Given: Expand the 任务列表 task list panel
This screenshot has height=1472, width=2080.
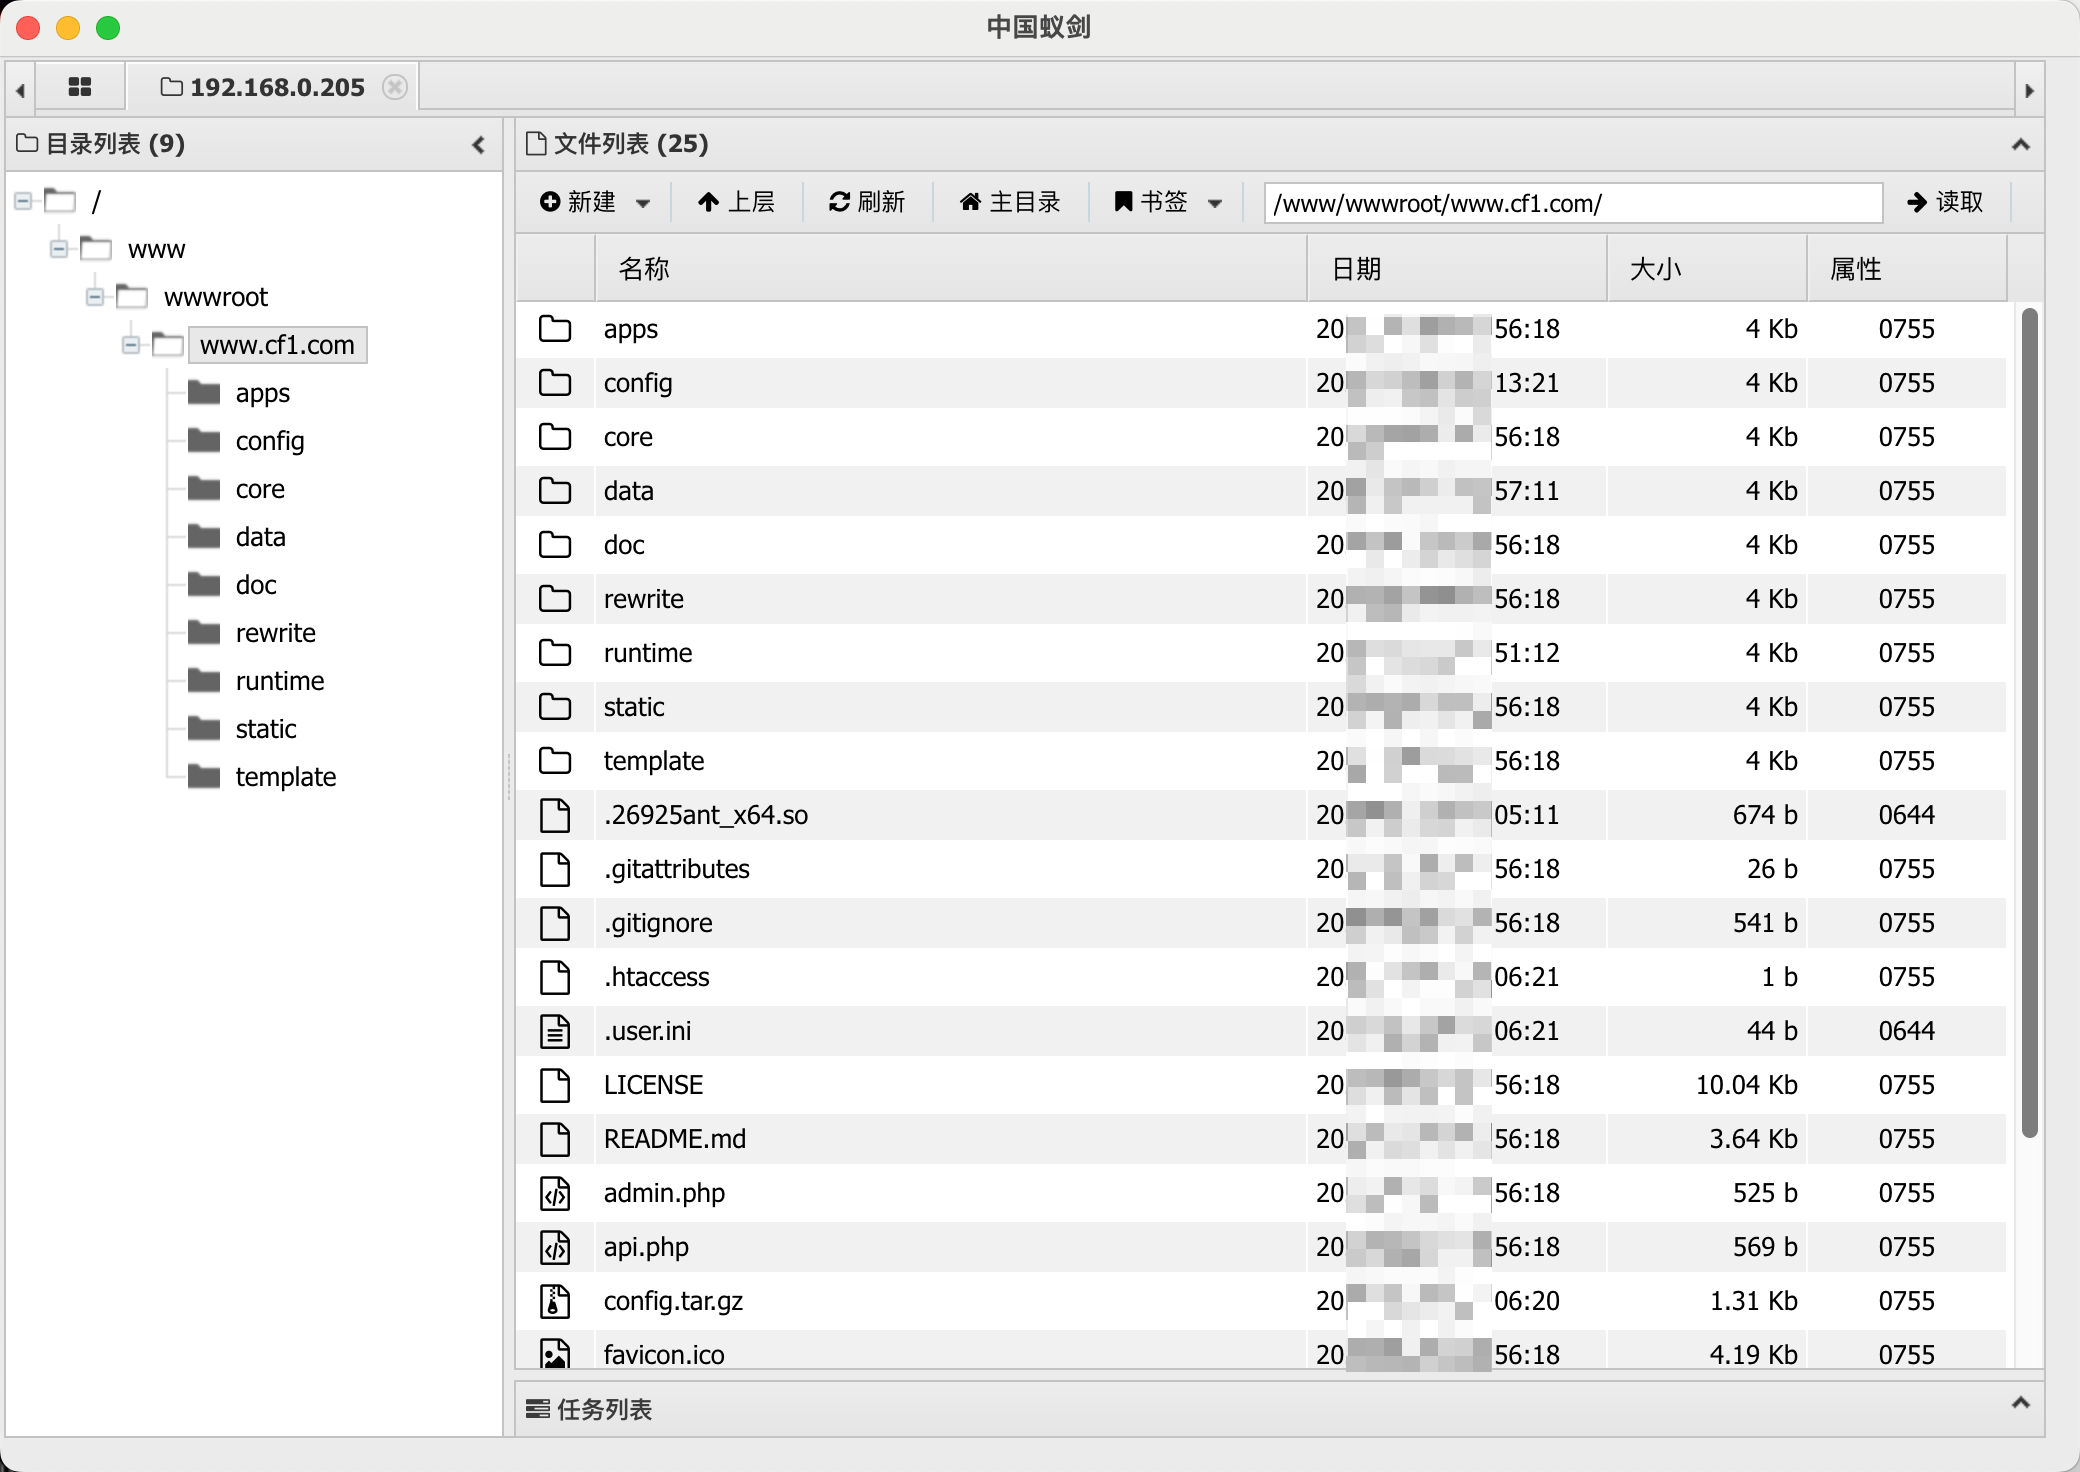Looking at the screenshot, I should tap(2020, 1403).
